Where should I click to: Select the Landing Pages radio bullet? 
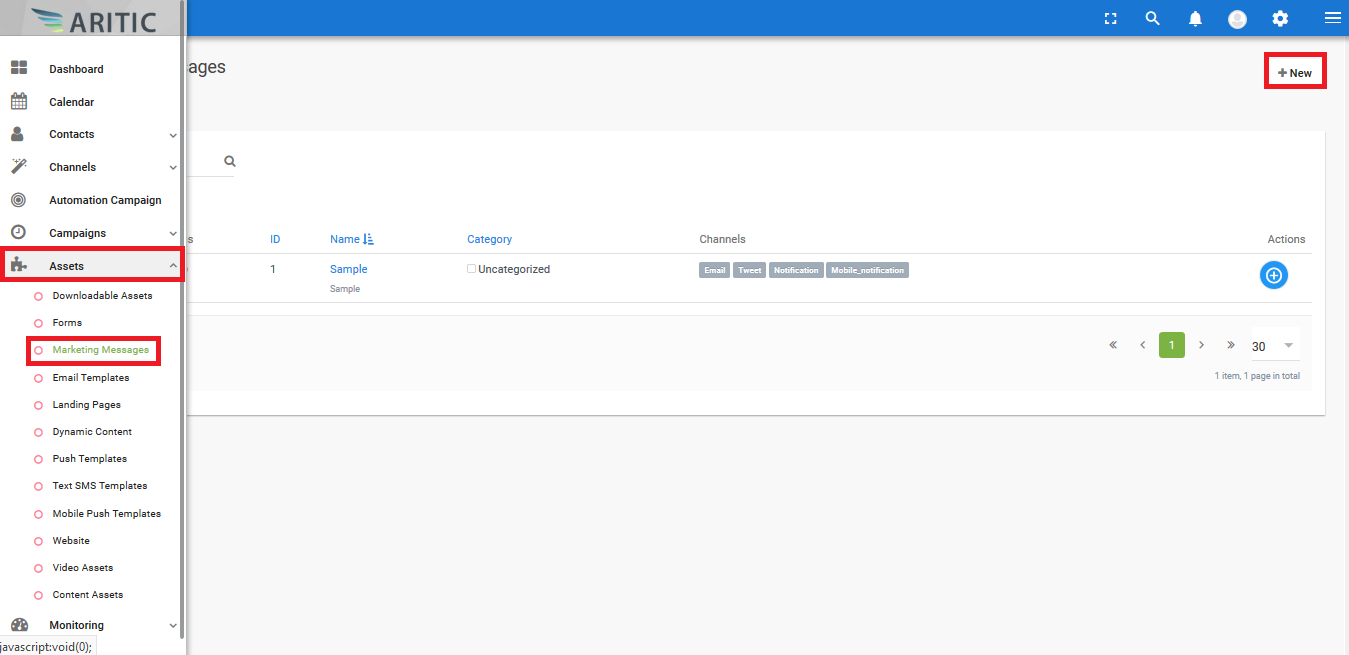point(39,405)
